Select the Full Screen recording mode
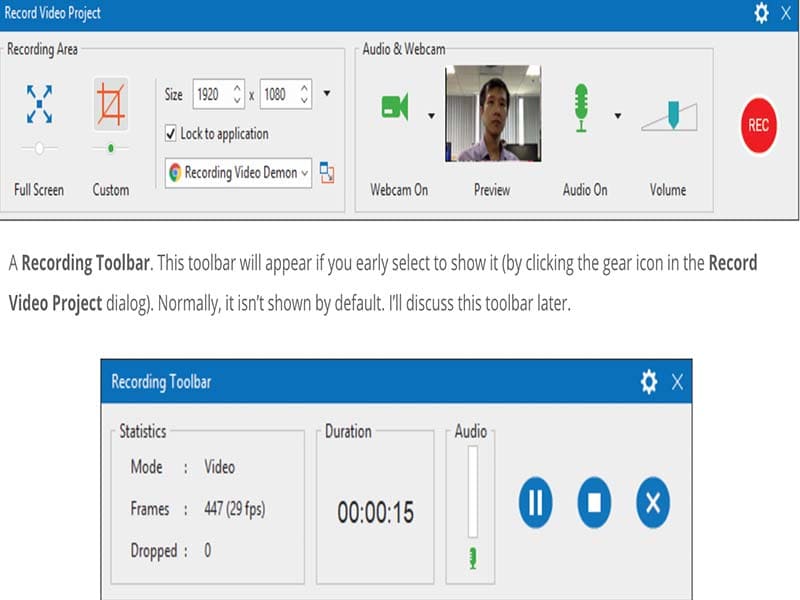The width and height of the screenshot is (800, 600). tap(38, 103)
